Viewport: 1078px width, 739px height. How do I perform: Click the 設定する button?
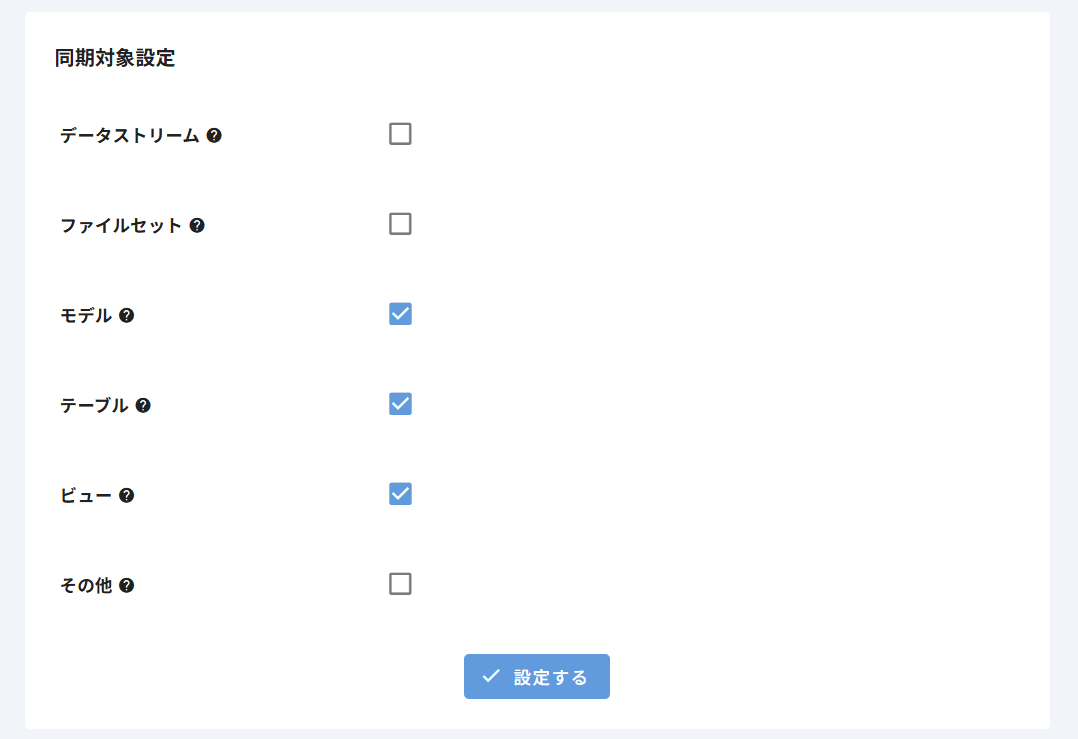point(537,676)
